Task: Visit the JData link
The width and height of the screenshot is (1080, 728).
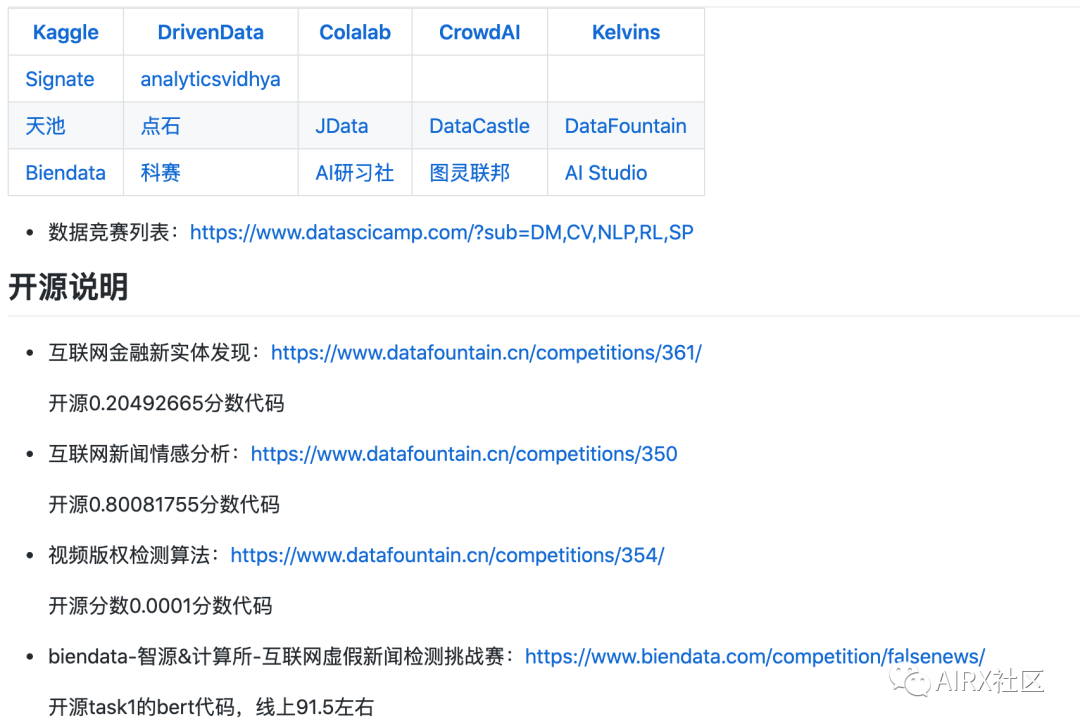Action: point(342,126)
